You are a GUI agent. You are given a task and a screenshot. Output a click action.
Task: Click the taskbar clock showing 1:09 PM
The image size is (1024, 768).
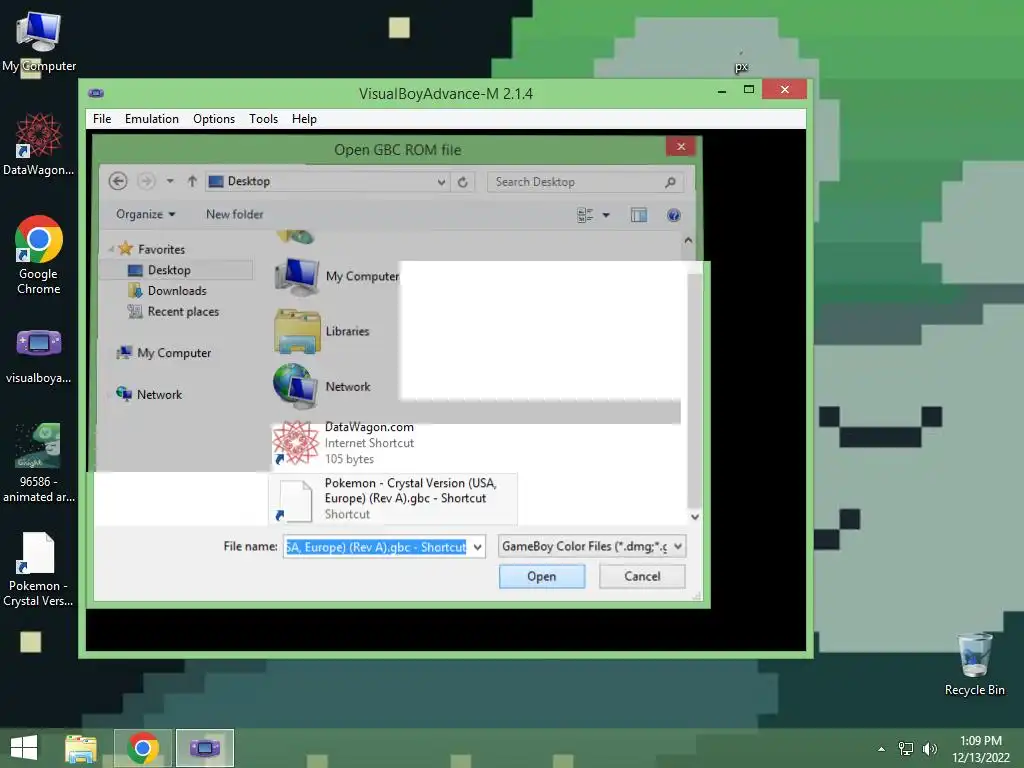coord(980,749)
